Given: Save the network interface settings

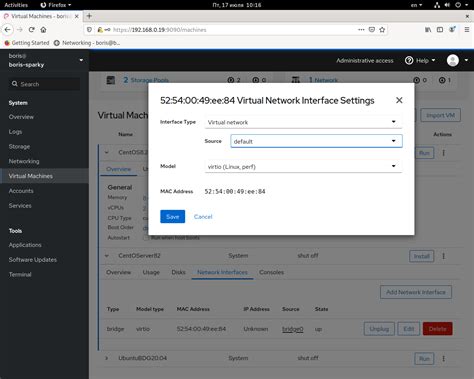Looking at the screenshot, I should 172,217.
